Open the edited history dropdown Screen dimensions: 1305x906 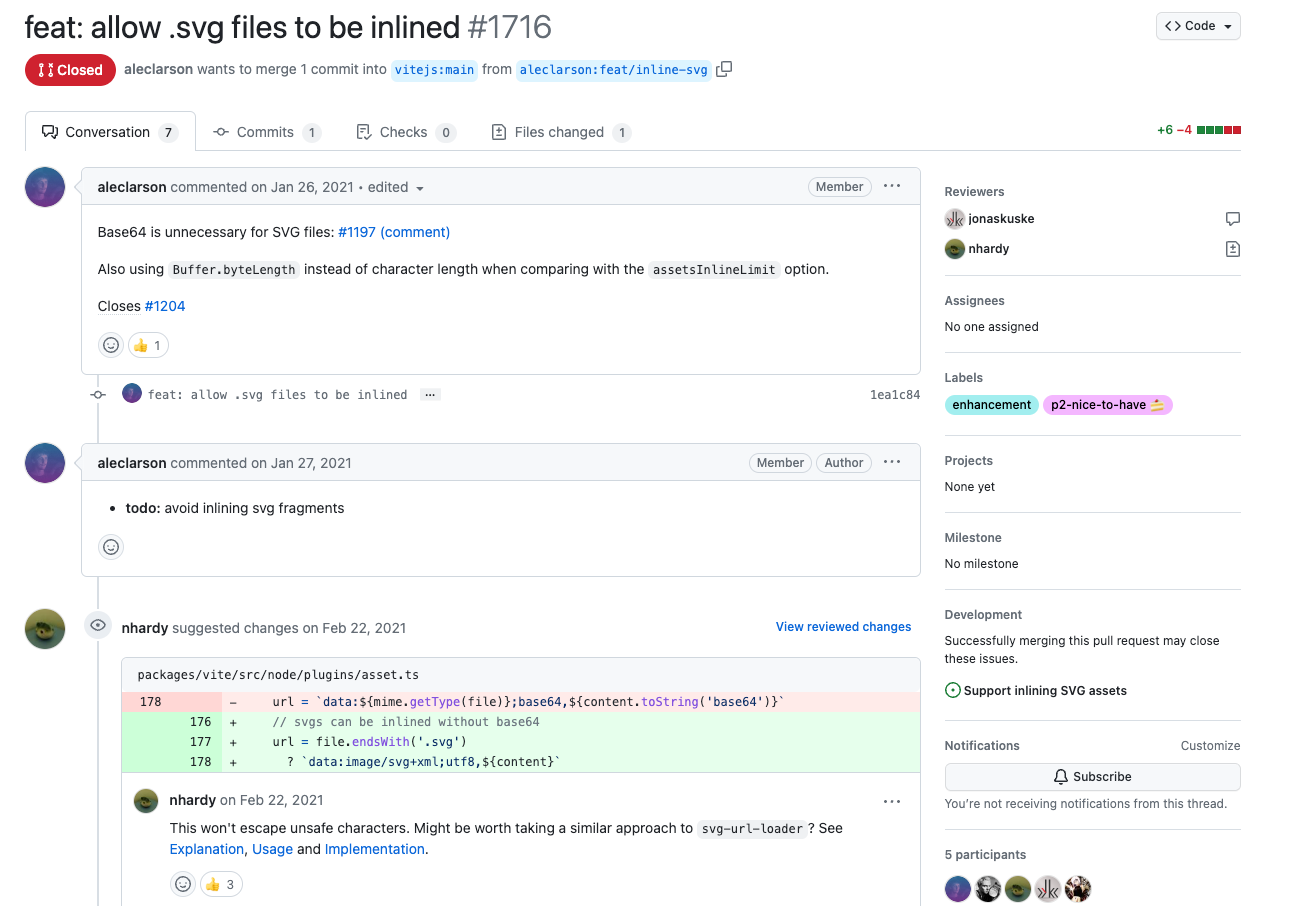(x=395, y=187)
